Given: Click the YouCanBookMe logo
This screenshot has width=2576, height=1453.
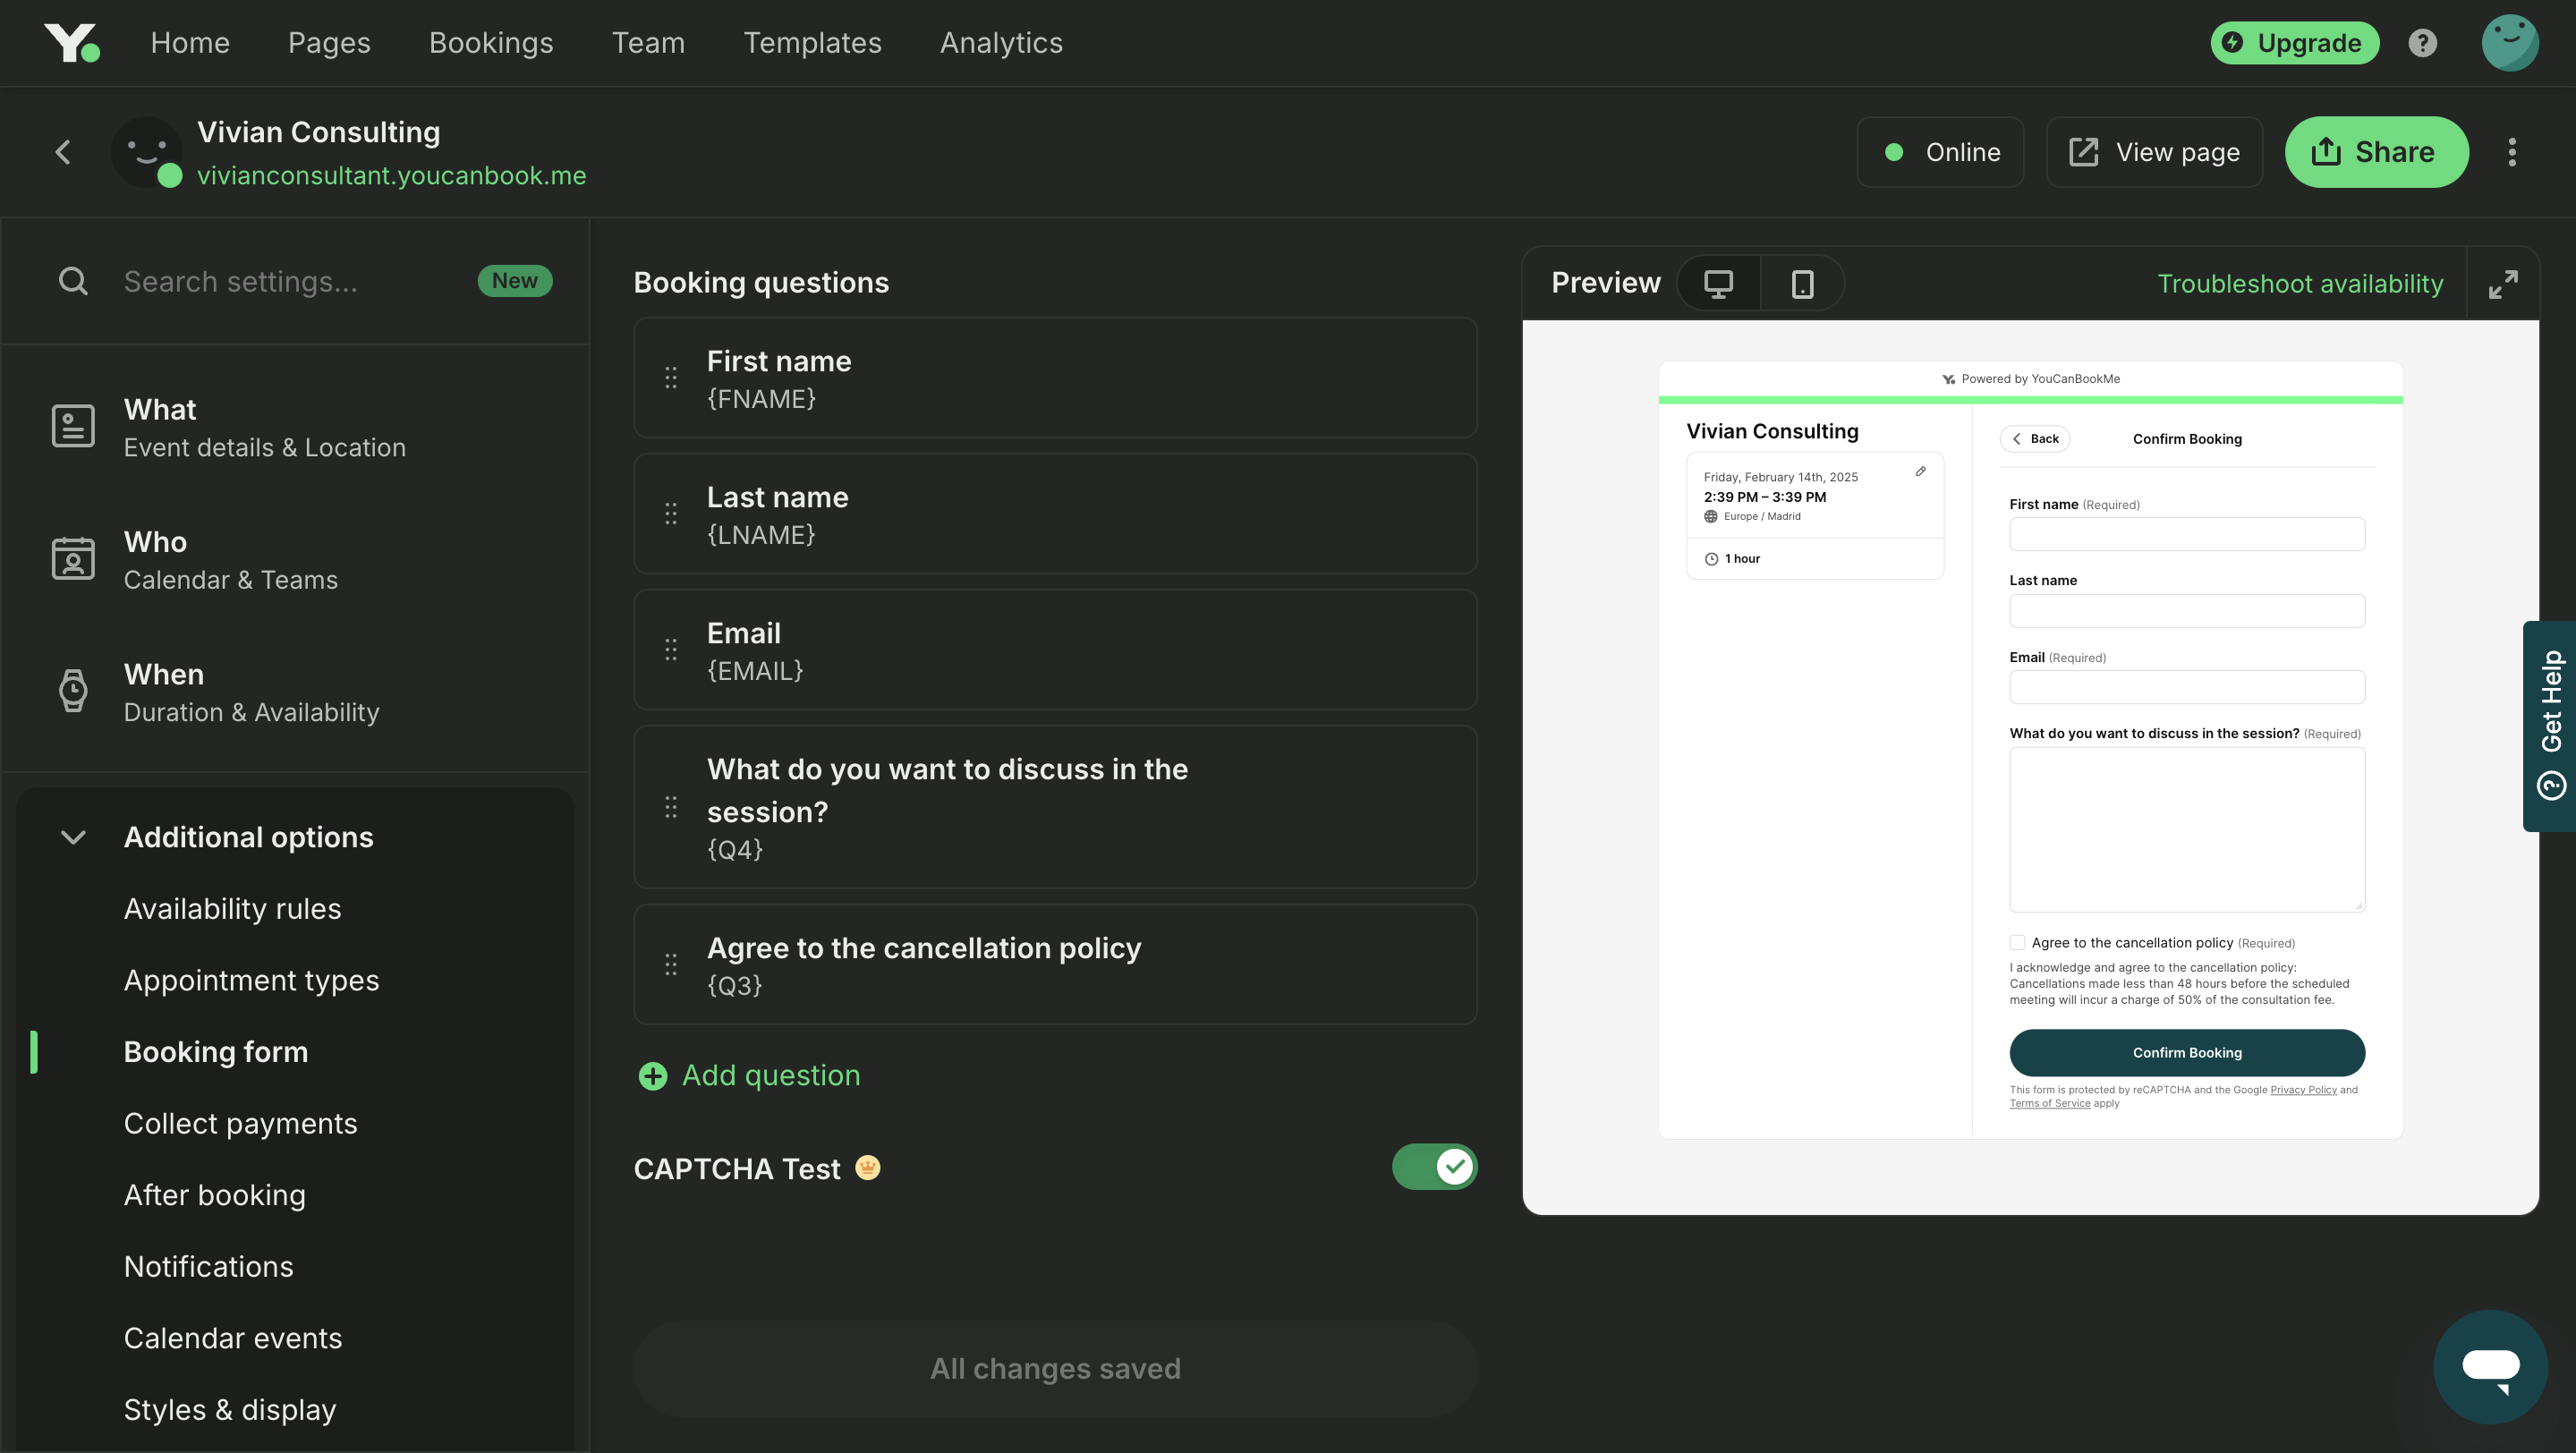Looking at the screenshot, I should click(71, 42).
